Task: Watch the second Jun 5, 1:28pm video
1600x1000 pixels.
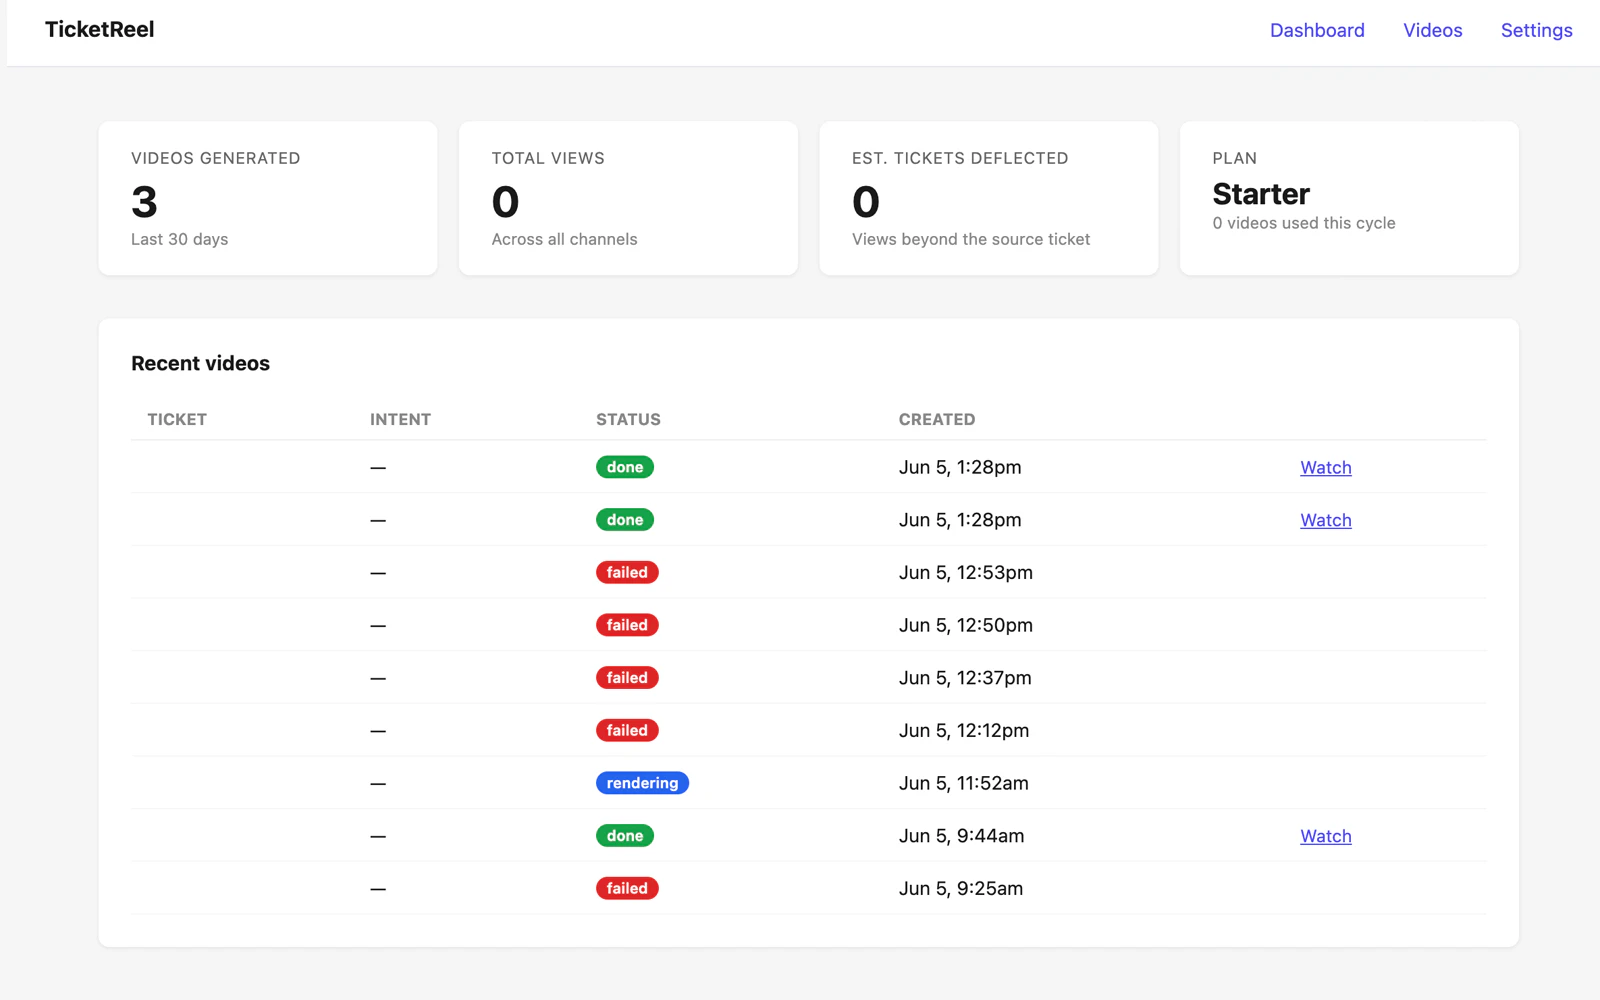Action: [1325, 520]
